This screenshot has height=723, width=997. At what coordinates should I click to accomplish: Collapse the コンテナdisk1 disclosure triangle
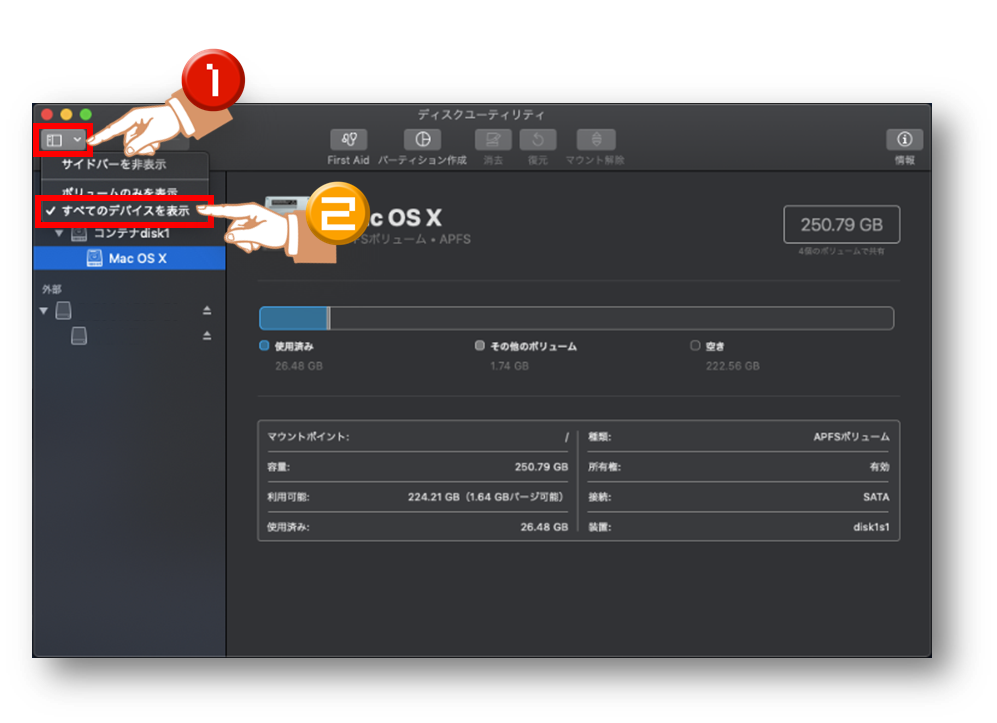click(x=59, y=233)
